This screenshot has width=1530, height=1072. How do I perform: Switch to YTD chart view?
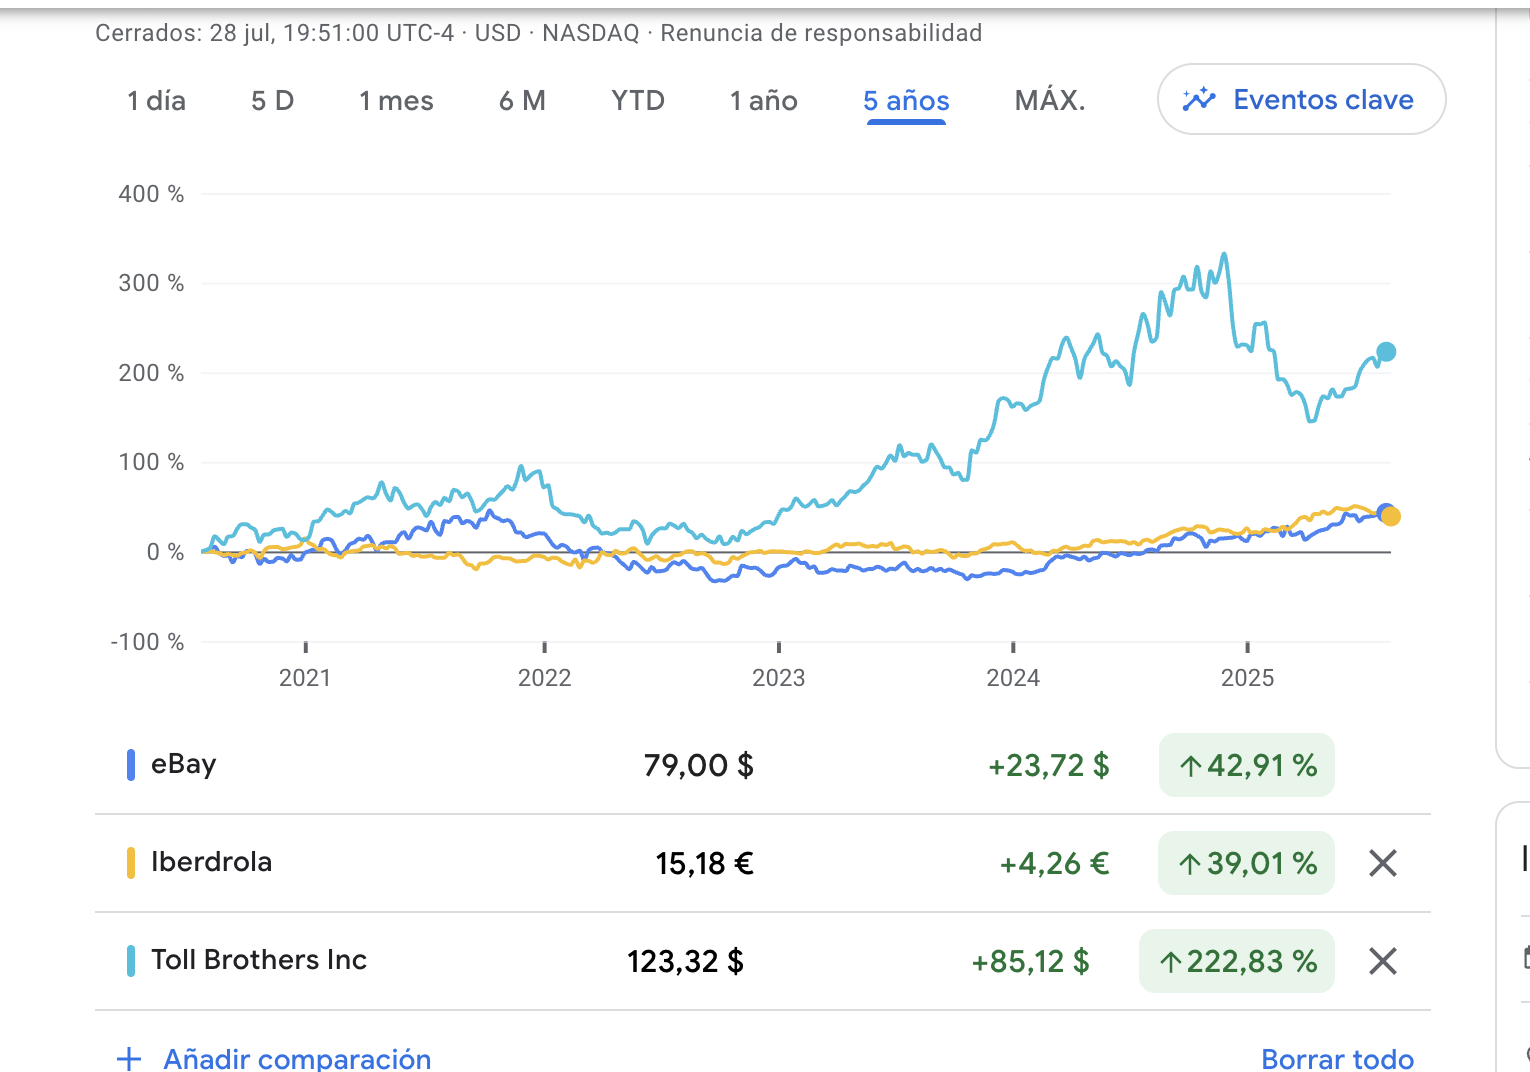(638, 101)
